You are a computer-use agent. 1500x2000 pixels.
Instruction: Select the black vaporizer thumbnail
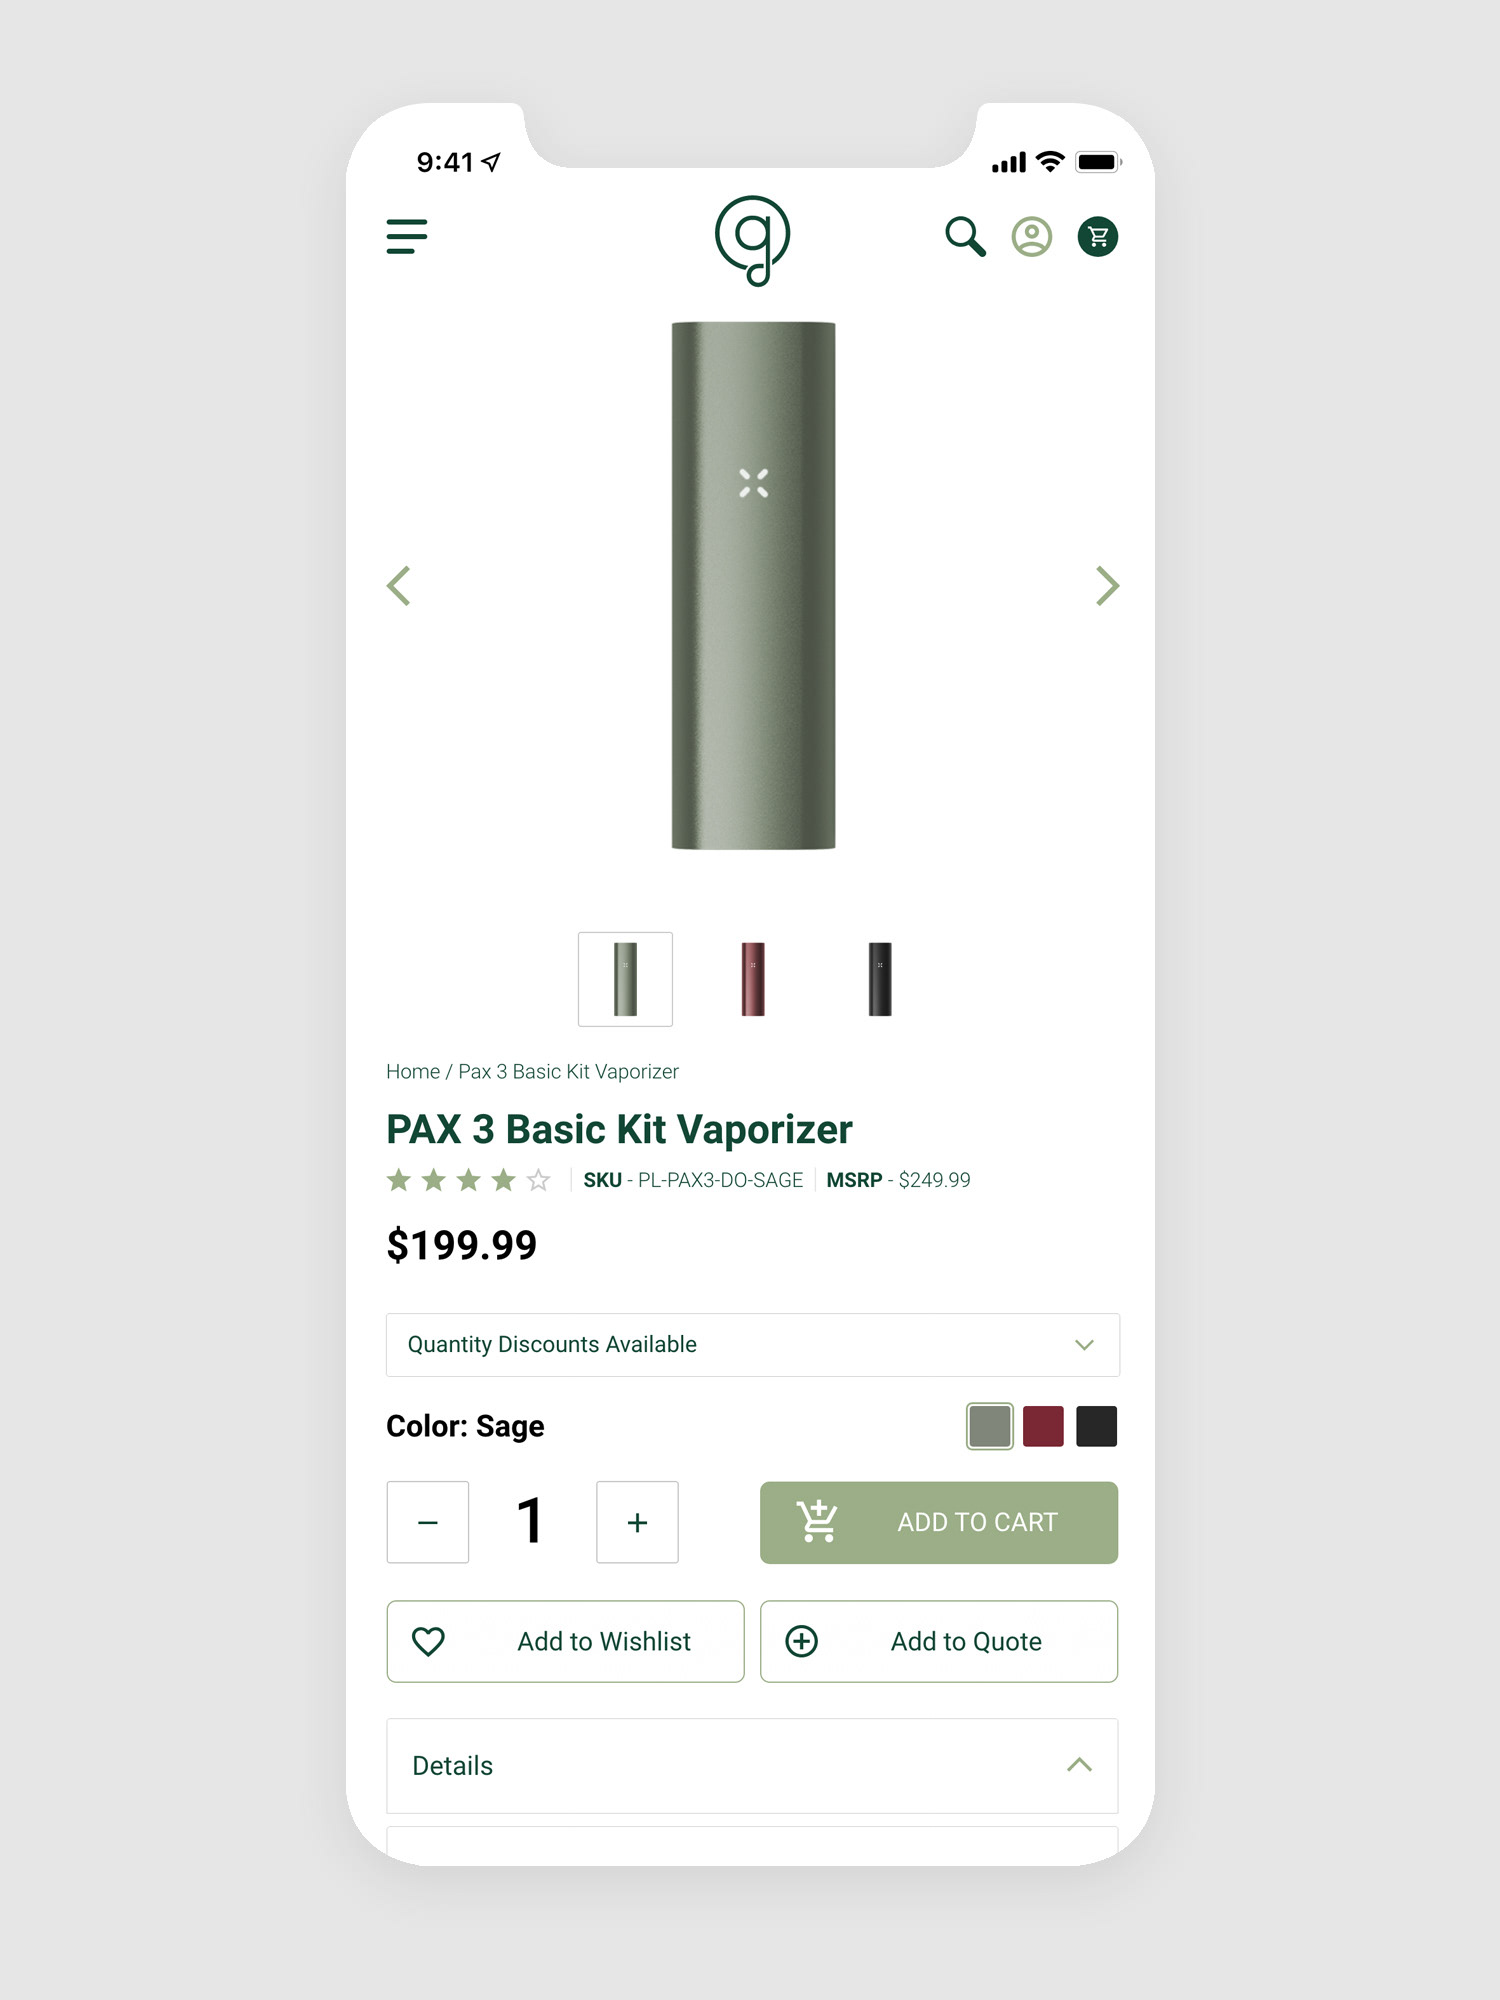880,979
